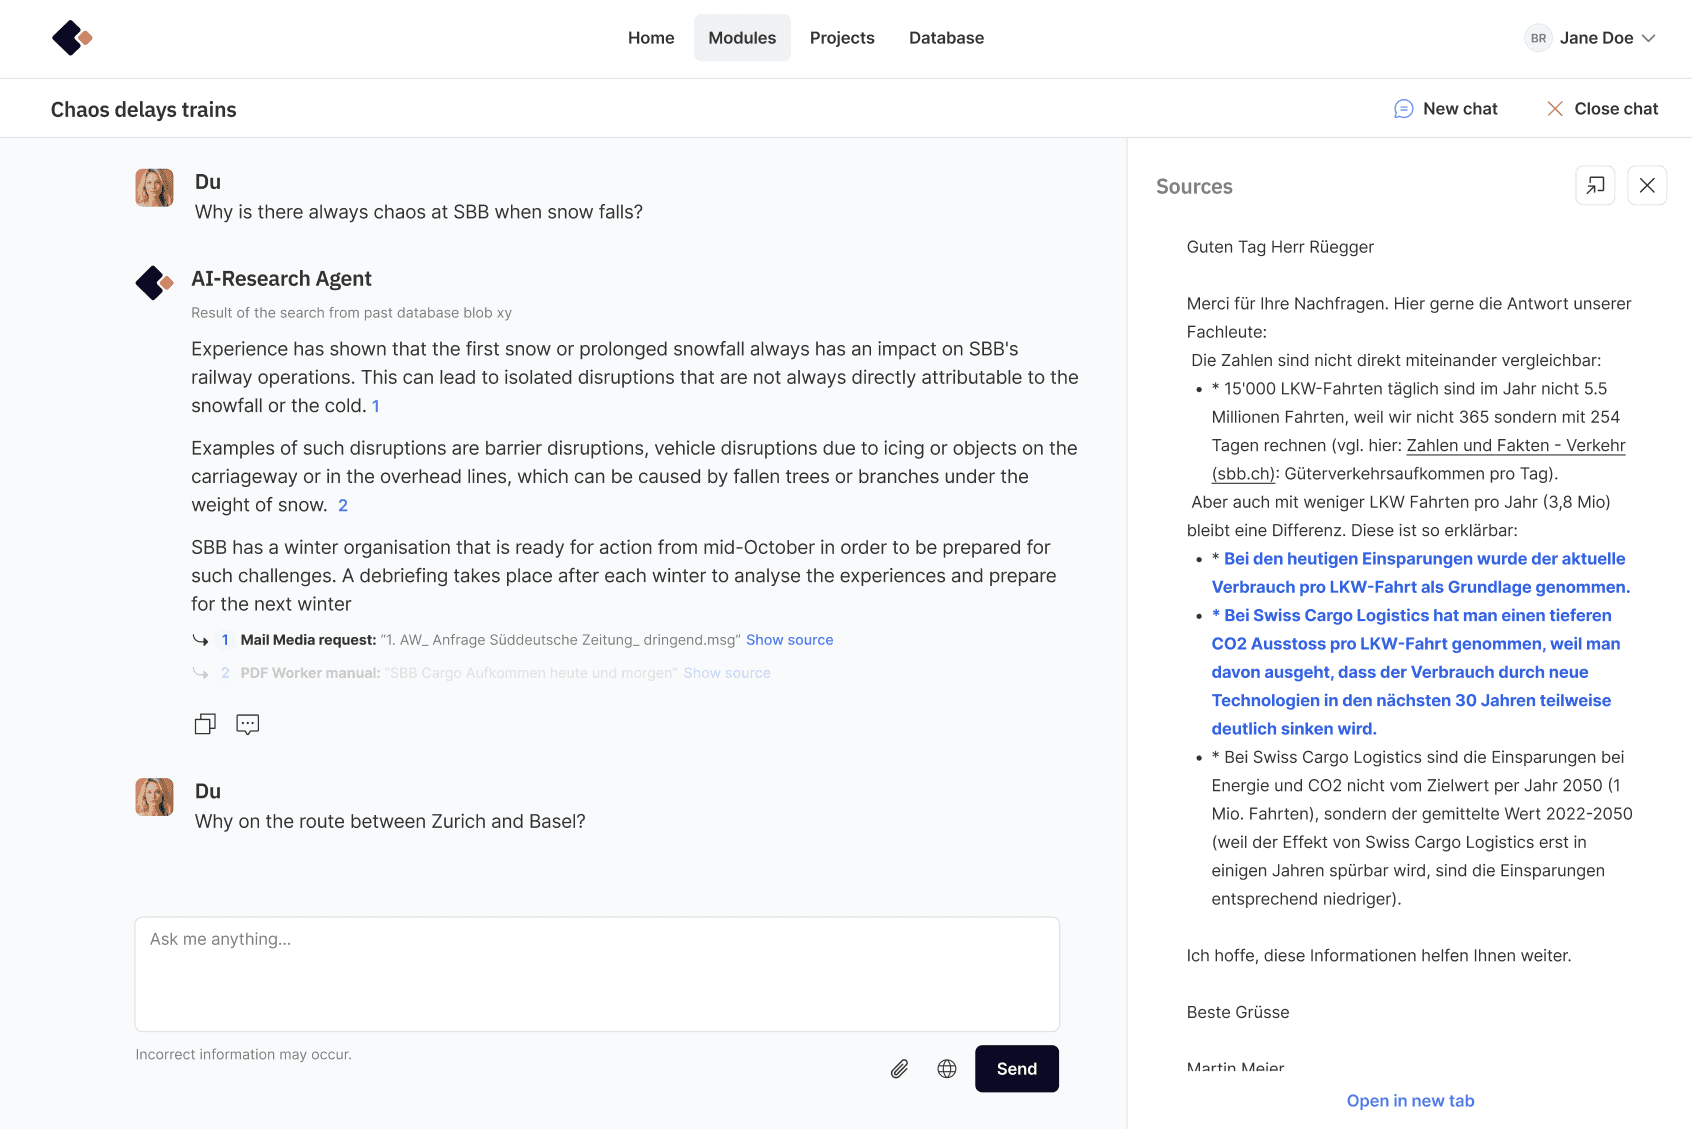Show source for Mail Media request
The image size is (1692, 1129).
coord(789,640)
